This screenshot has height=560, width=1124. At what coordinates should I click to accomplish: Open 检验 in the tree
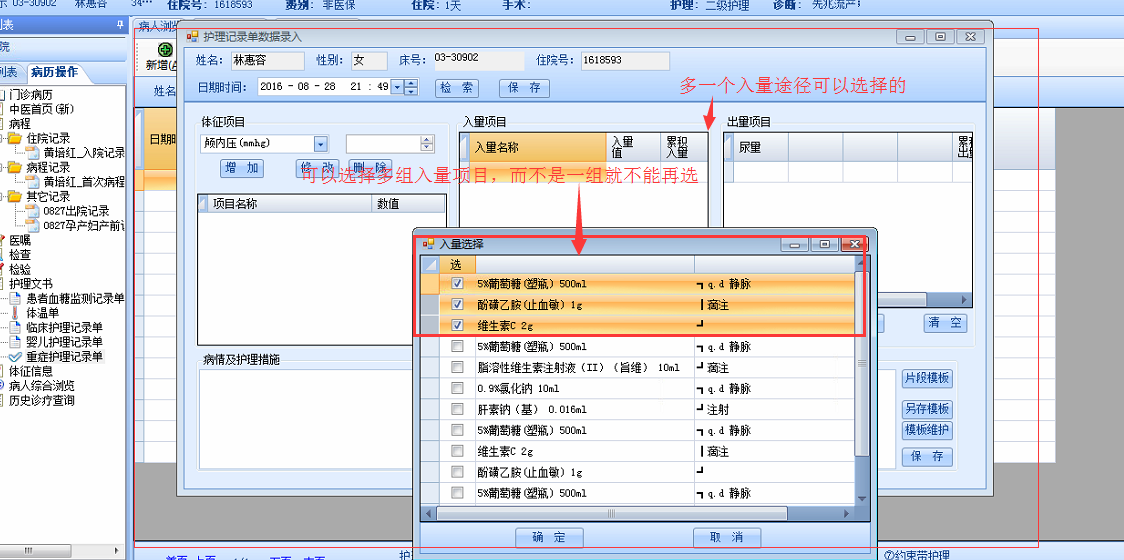point(20,270)
